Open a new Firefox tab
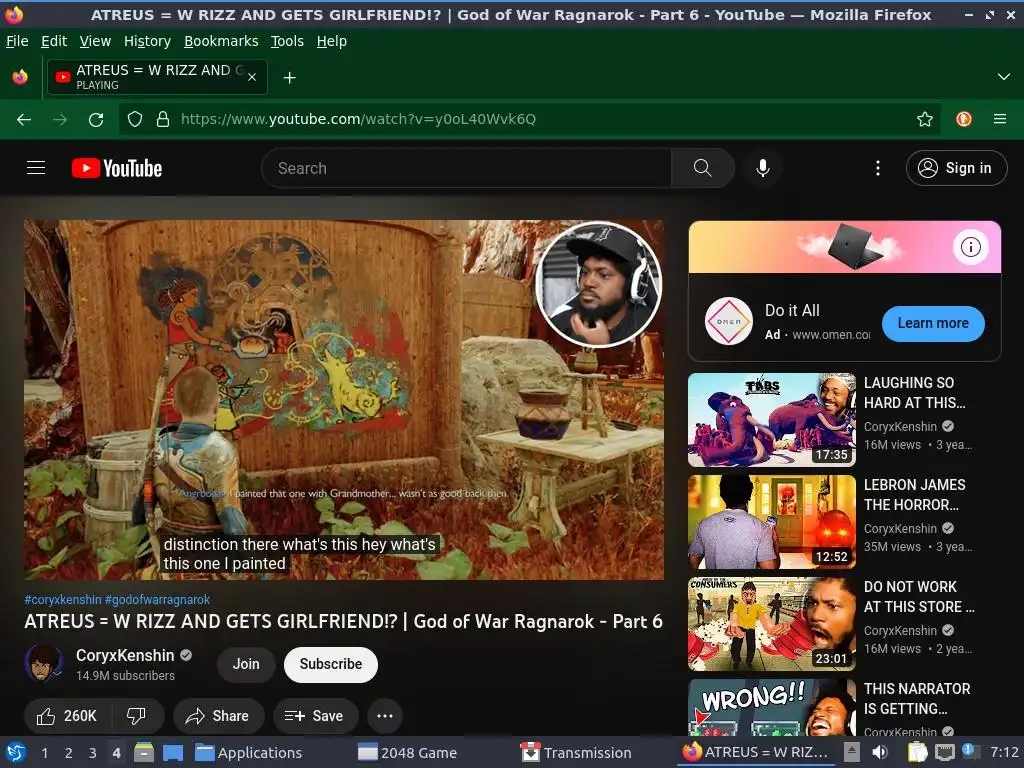This screenshot has height=768, width=1024. point(289,78)
